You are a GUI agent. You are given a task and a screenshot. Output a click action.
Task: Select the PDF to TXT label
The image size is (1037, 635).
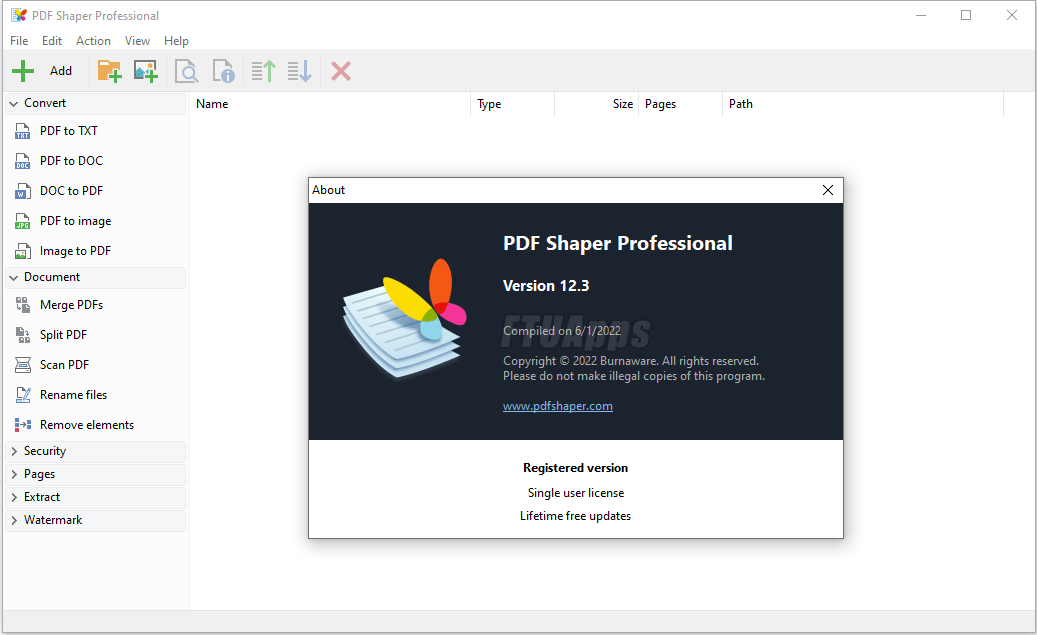69,131
